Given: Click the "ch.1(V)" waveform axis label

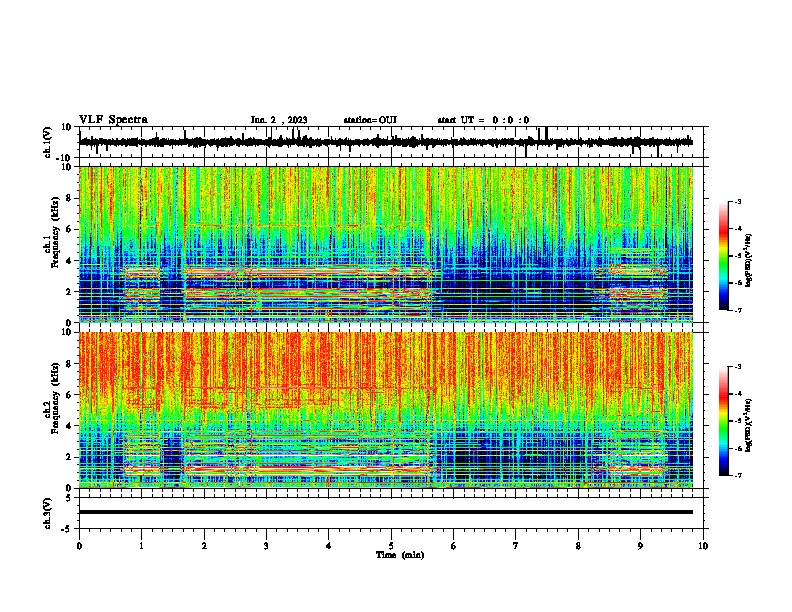Looking at the screenshot, I should (x=48, y=142).
